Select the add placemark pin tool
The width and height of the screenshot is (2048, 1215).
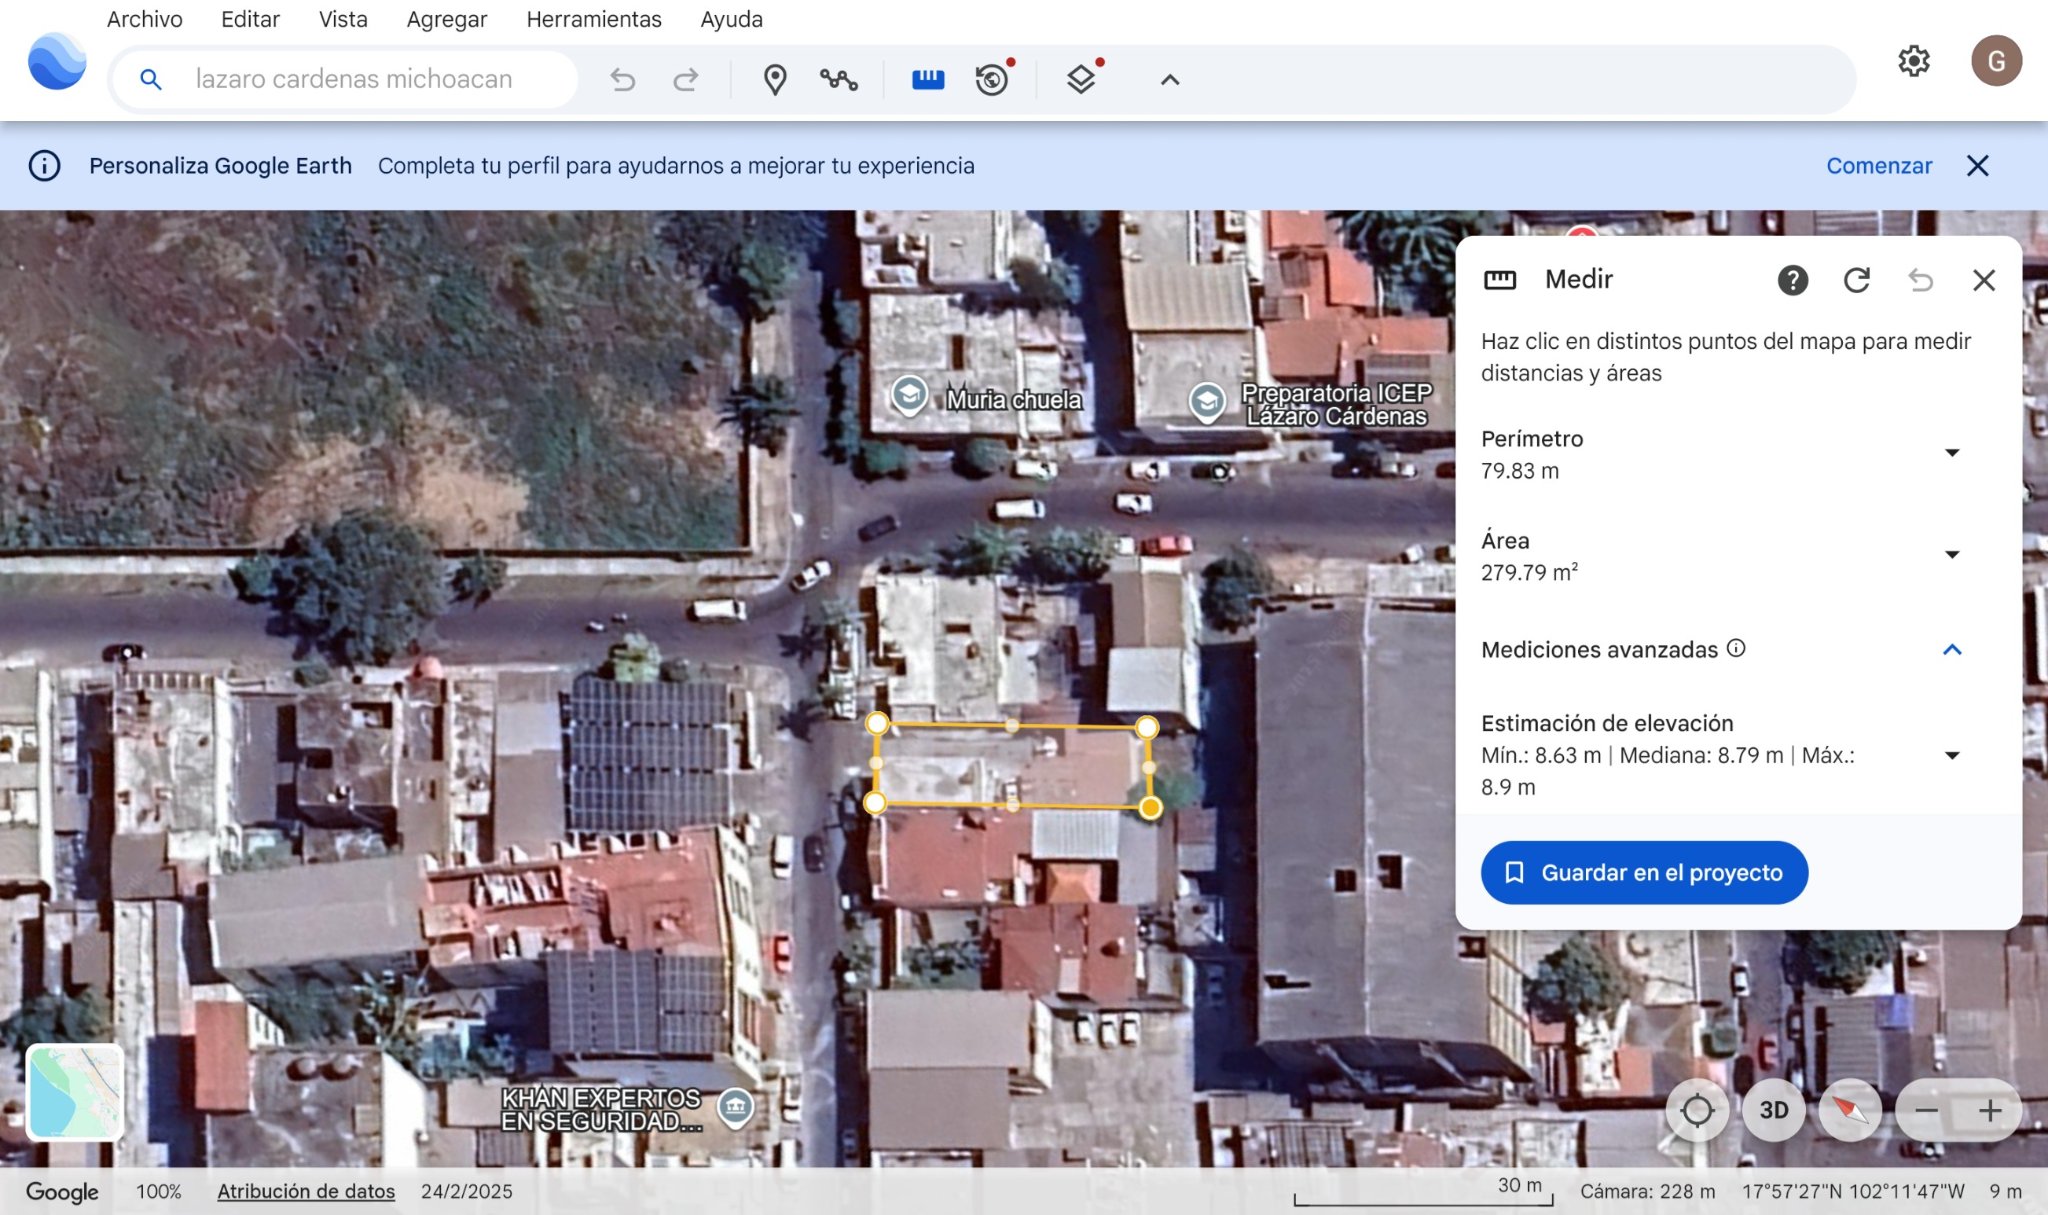775,79
